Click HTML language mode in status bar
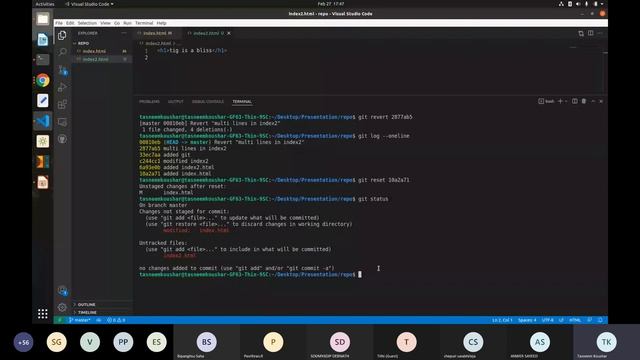 tap(575, 320)
